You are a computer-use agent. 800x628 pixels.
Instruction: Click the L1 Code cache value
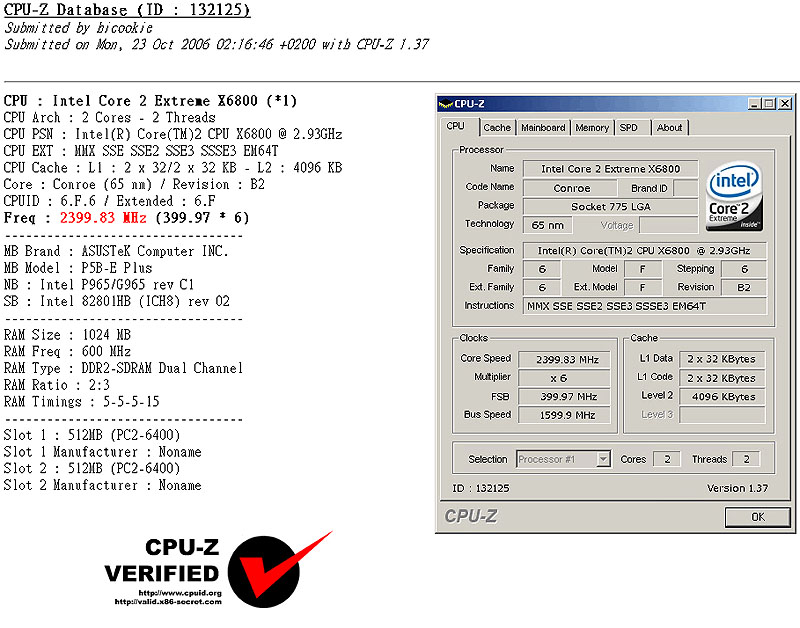[x=722, y=378]
